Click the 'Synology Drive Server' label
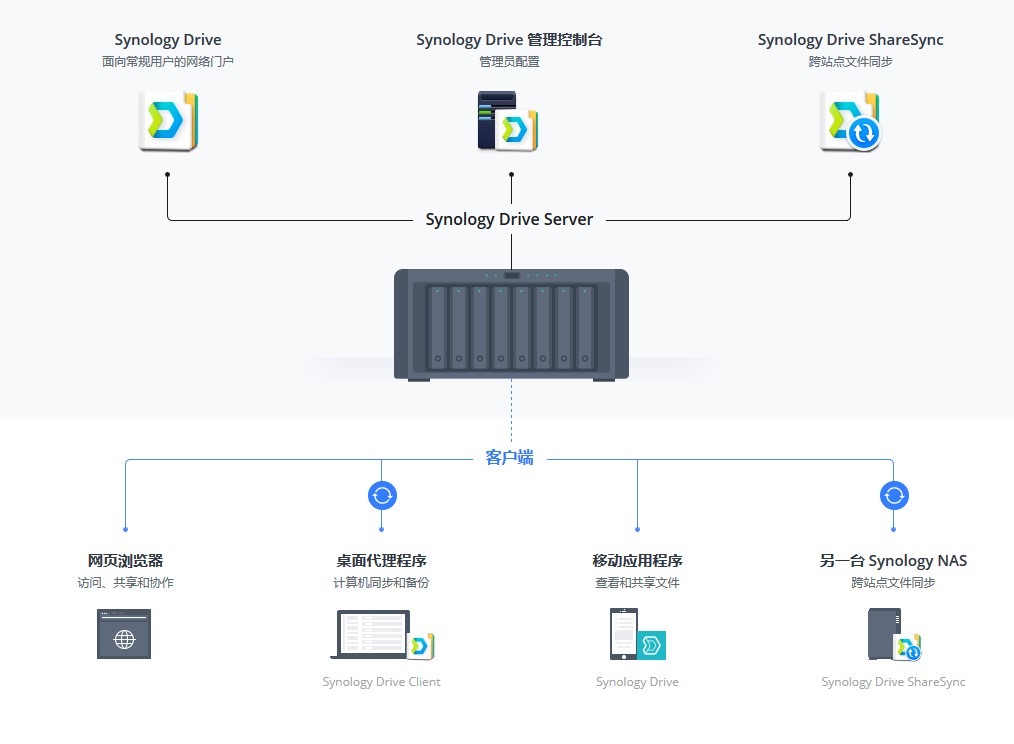 point(510,219)
